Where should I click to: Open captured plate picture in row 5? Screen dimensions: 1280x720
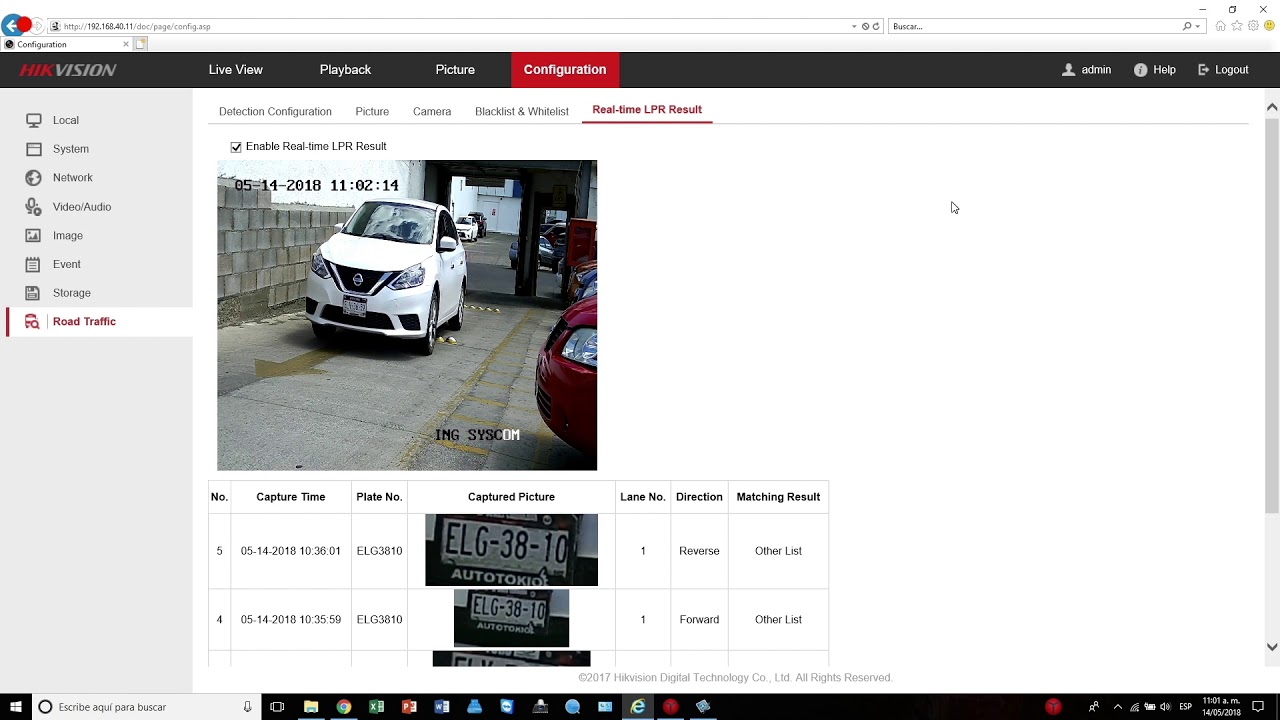(511, 550)
